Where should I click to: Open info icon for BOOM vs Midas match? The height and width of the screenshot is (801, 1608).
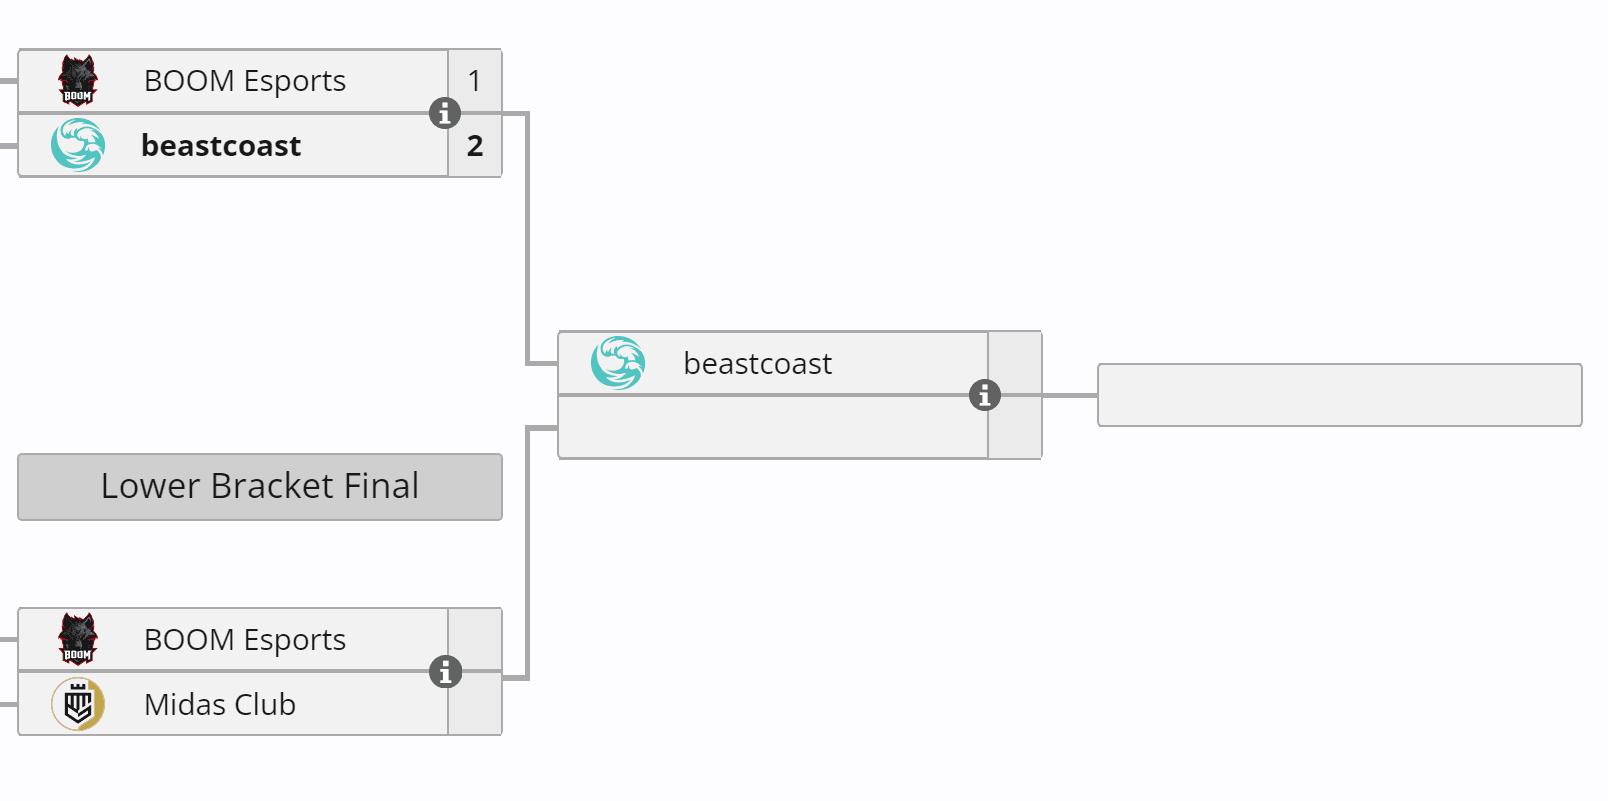pyautogui.click(x=445, y=672)
